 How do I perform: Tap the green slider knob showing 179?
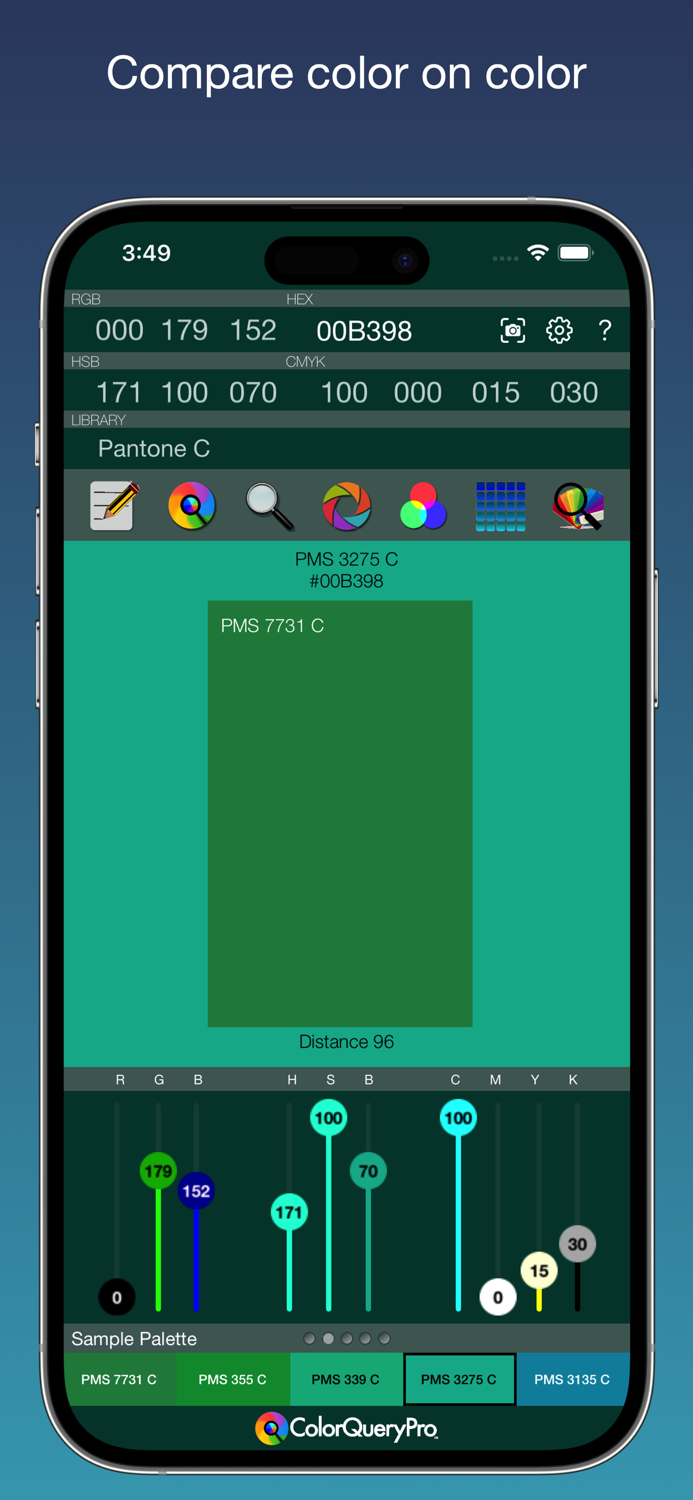158,1171
